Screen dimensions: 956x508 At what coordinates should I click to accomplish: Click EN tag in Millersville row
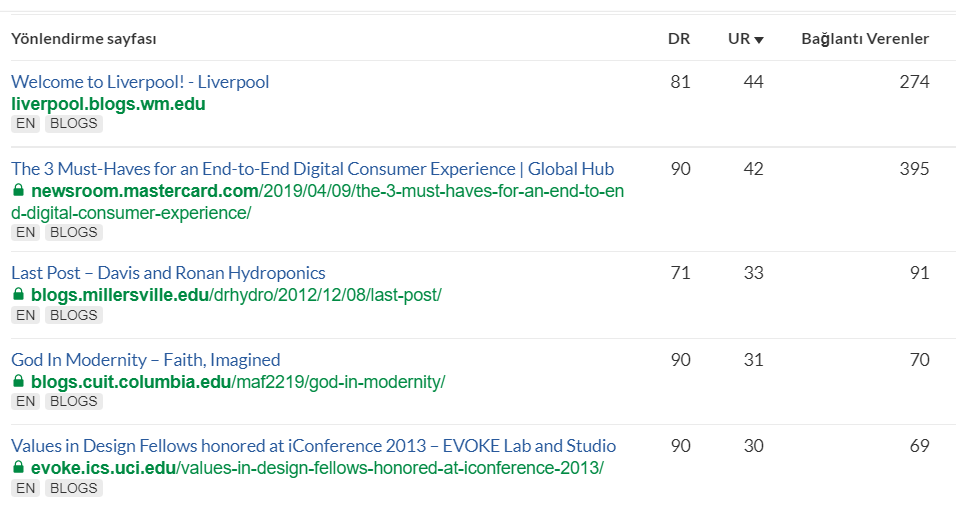[x=26, y=315]
